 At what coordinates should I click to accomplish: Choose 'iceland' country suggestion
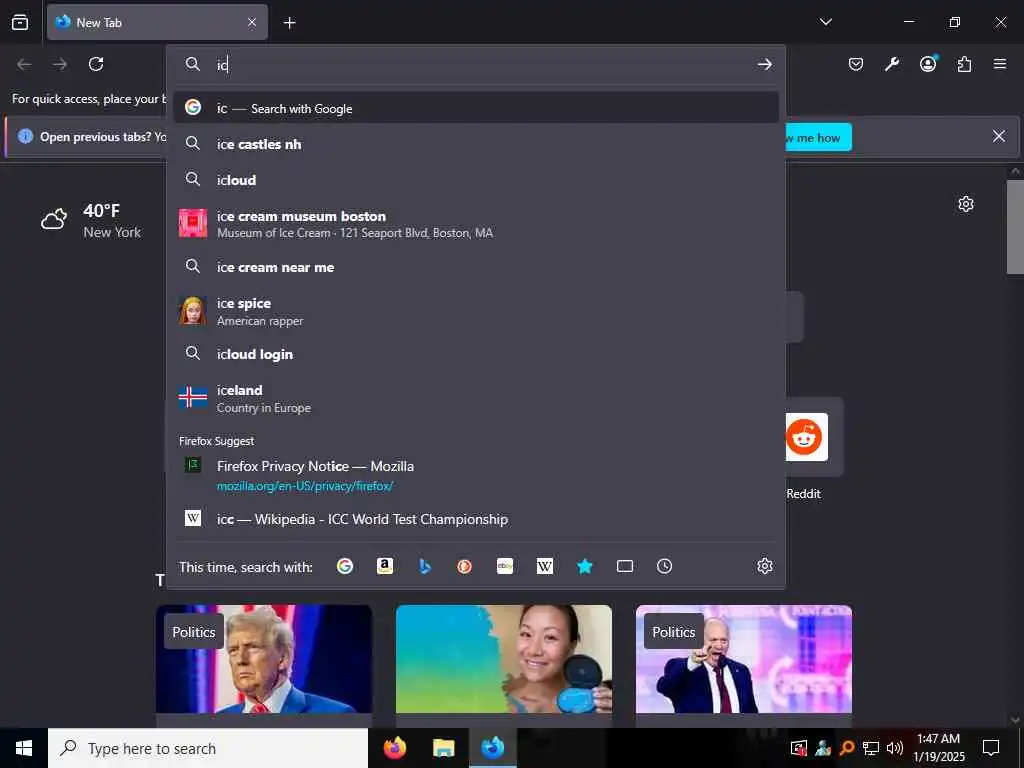[x=476, y=398]
